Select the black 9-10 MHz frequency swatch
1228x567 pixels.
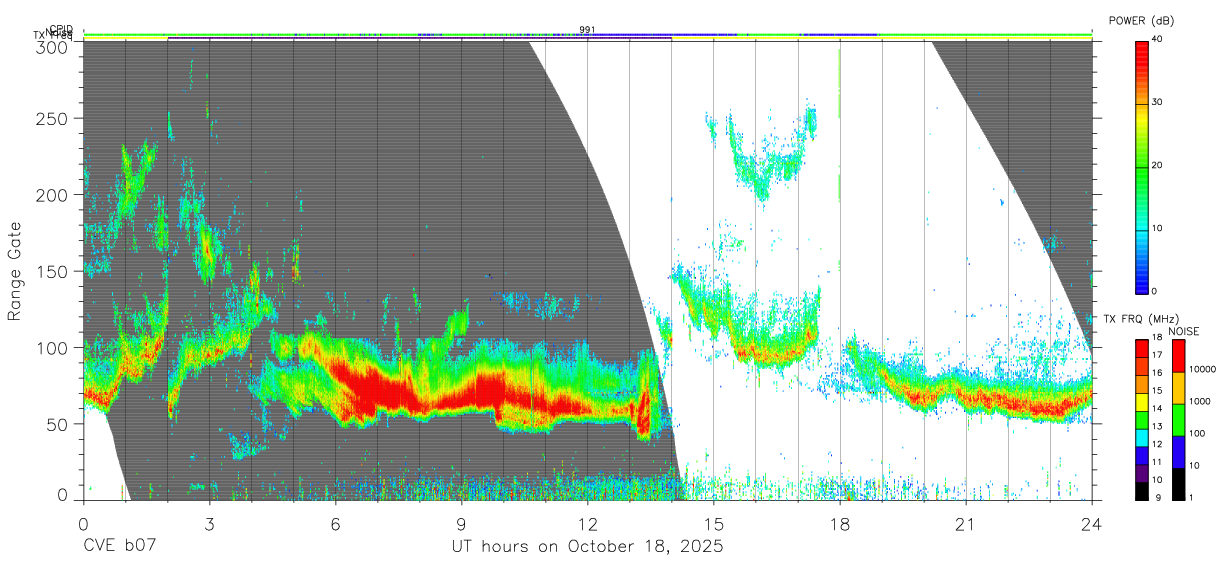tap(1141, 490)
